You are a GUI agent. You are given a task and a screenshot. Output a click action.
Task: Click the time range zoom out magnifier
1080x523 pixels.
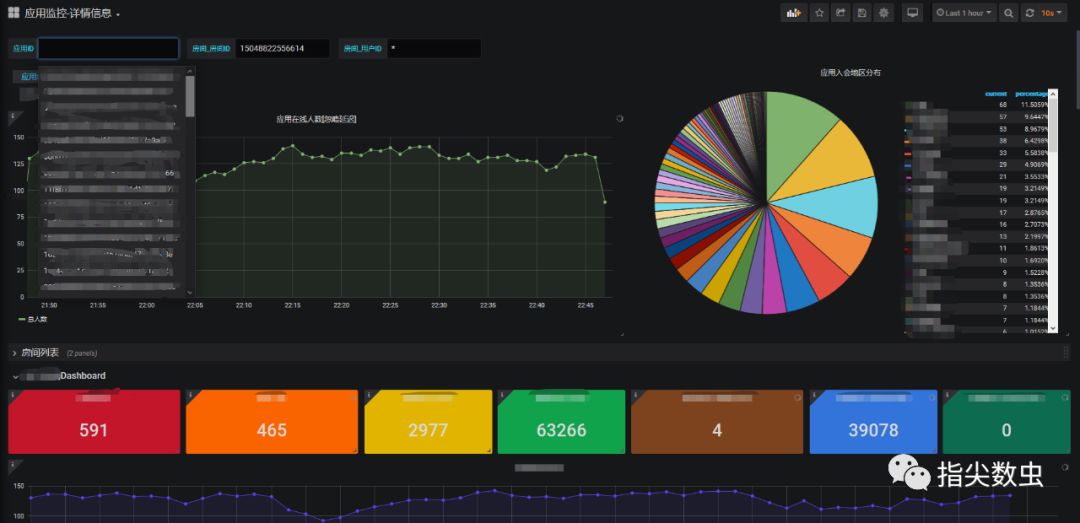tap(1008, 13)
